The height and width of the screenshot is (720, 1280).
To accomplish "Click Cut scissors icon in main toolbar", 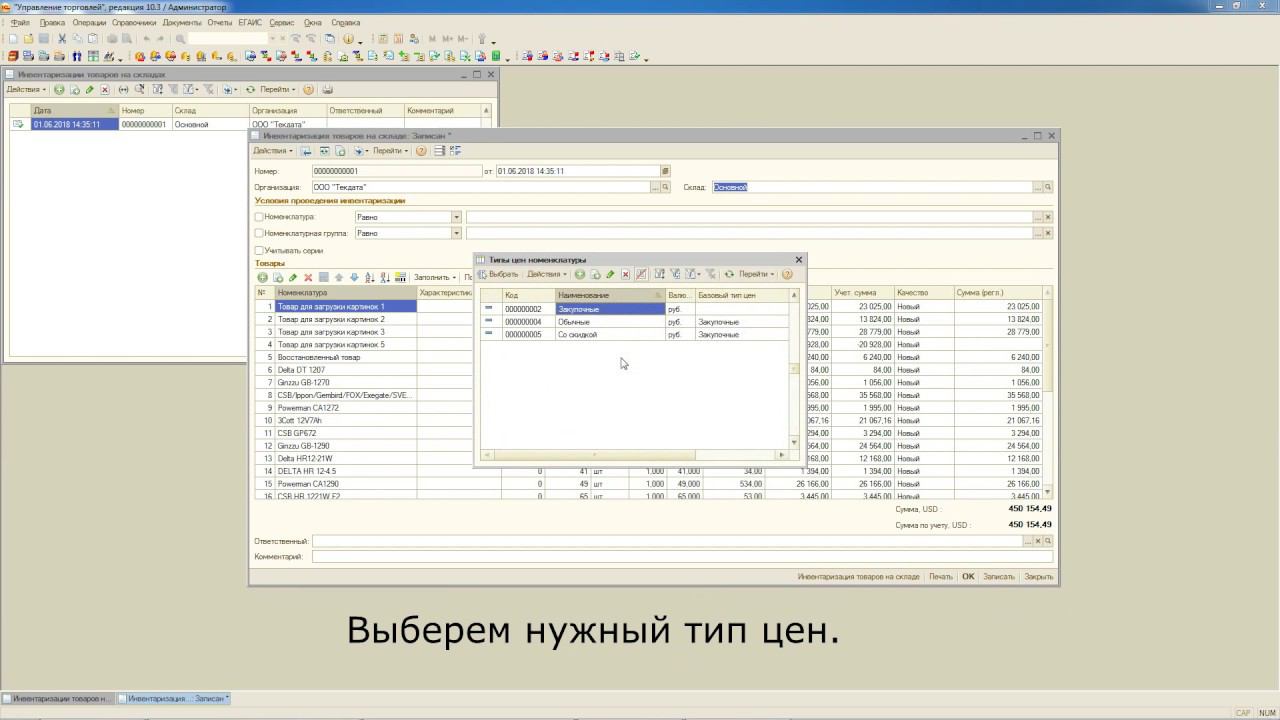I will (x=61, y=39).
